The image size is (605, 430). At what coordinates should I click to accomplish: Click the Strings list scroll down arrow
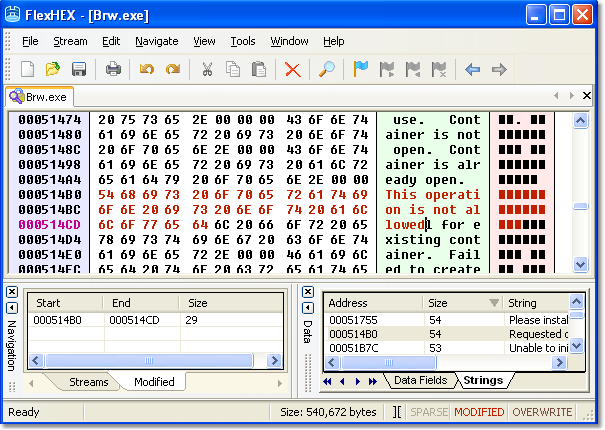click(576, 345)
